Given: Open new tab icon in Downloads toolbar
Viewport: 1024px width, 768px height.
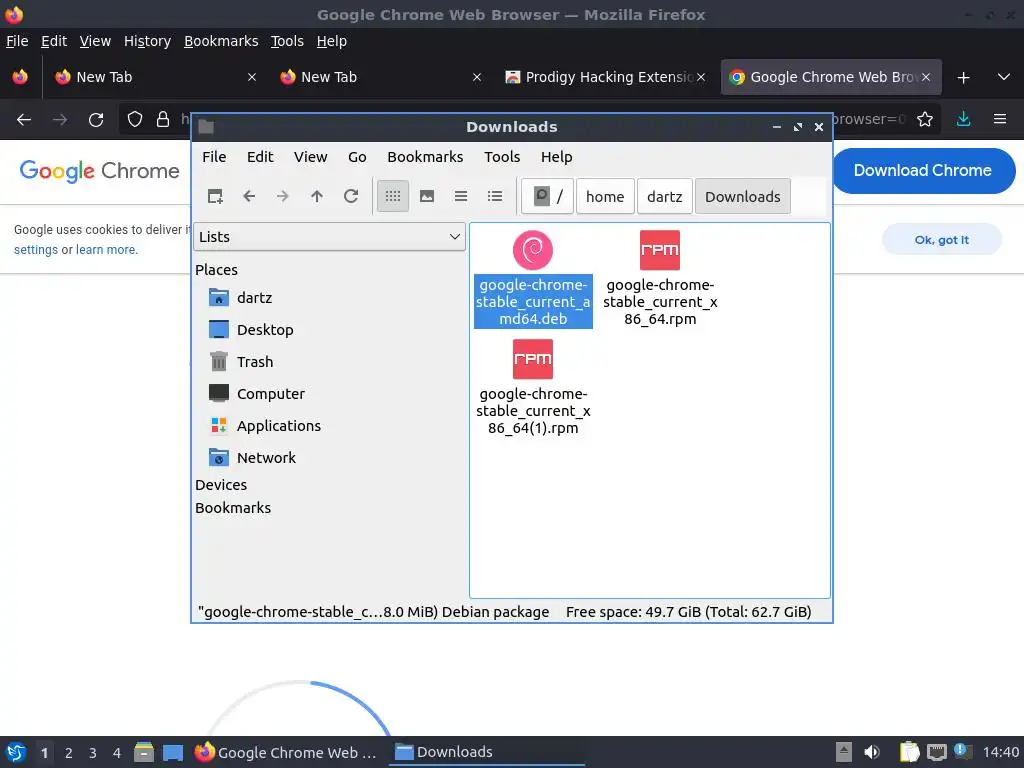Looking at the screenshot, I should coord(215,196).
